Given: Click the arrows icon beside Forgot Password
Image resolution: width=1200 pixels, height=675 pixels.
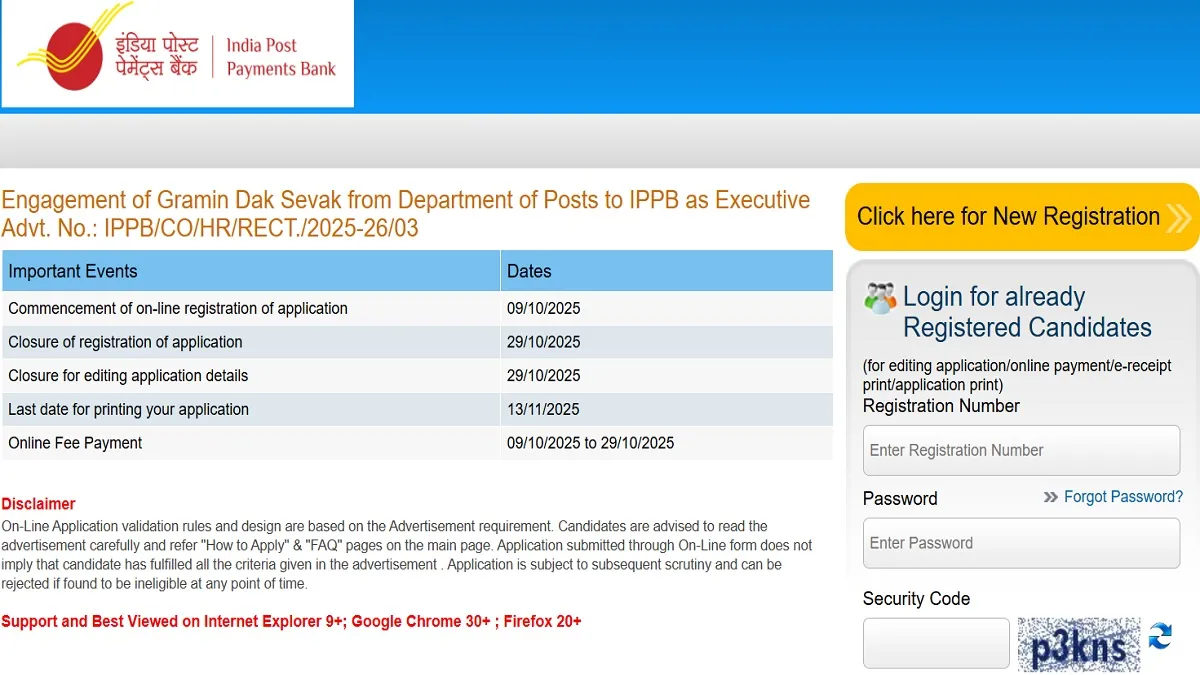Looking at the screenshot, I should pos(1050,497).
